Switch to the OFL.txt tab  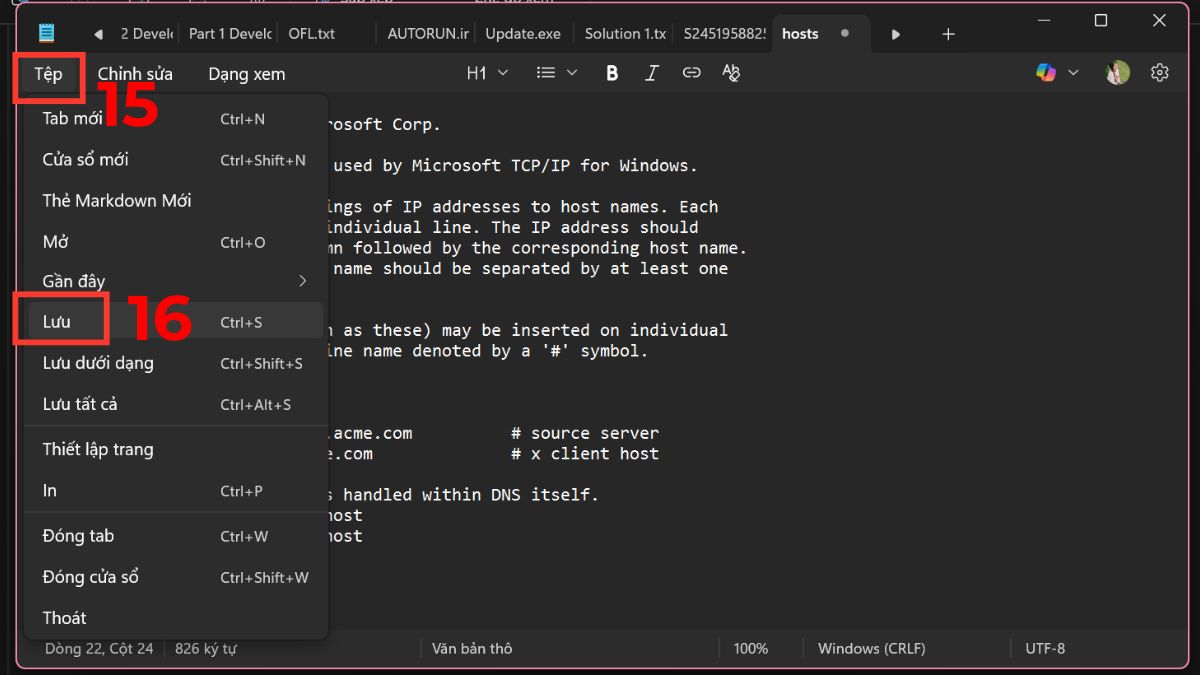point(312,34)
